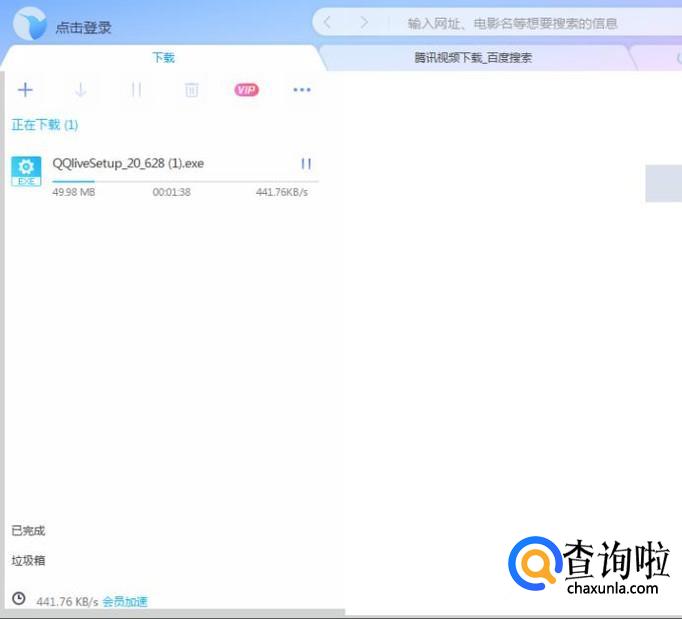Click the start download arrow icon
682x619 pixels.
pyautogui.click(x=81, y=90)
